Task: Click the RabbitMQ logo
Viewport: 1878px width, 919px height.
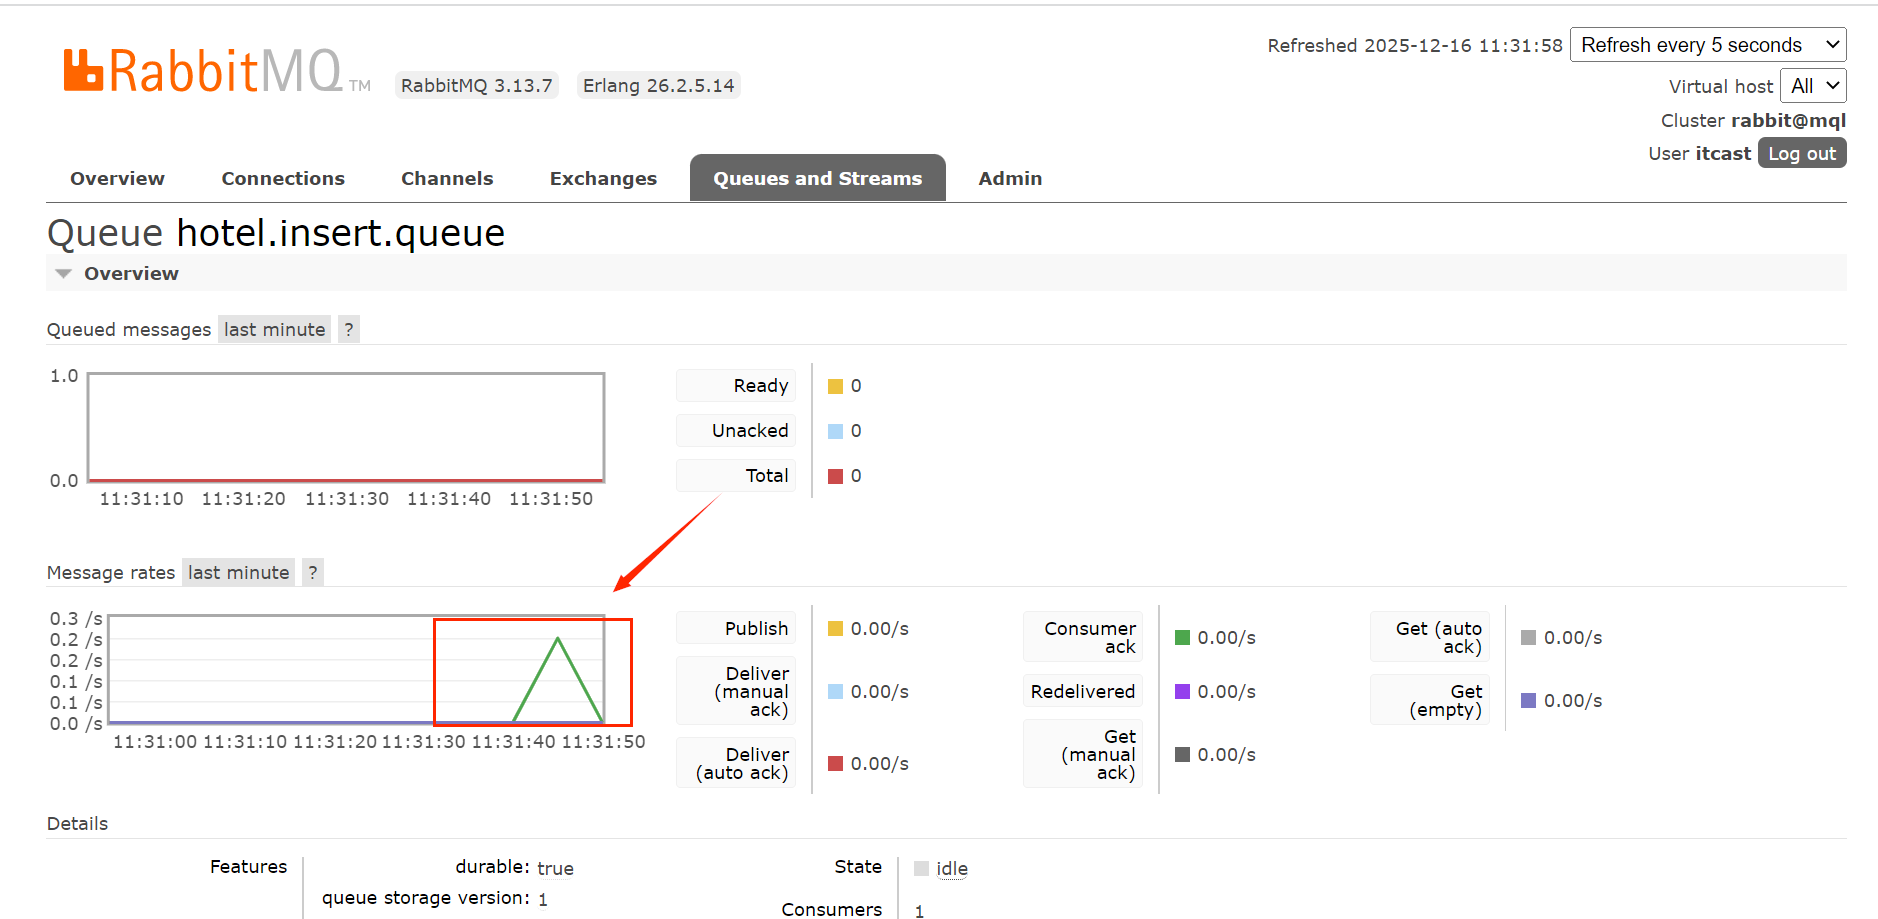Action: point(217,71)
